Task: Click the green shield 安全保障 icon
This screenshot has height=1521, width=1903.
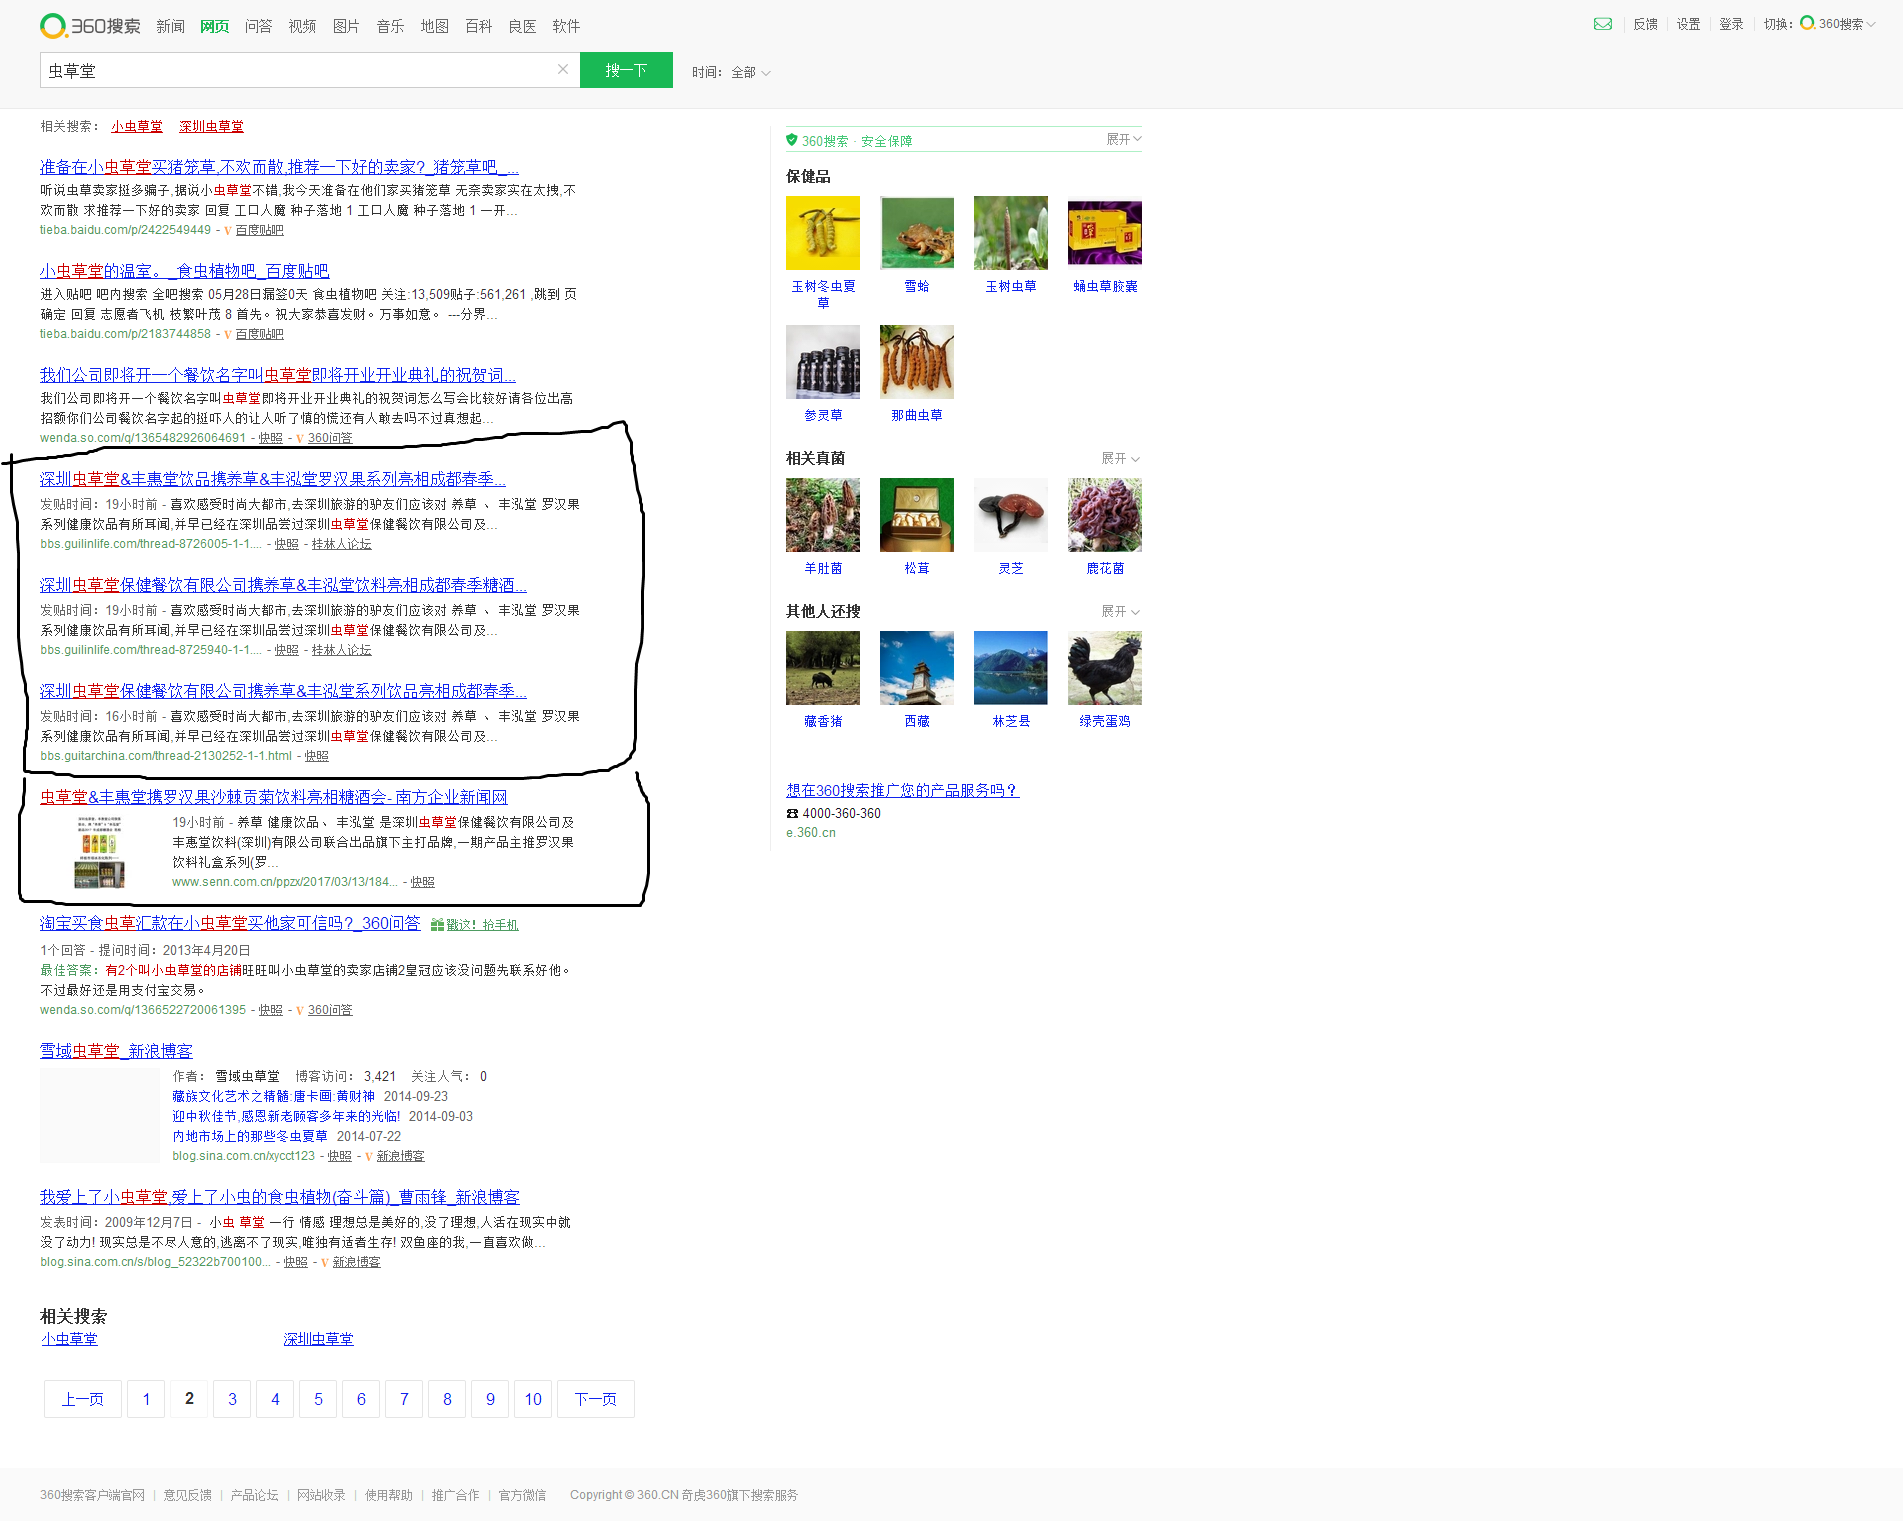Action: pyautogui.click(x=791, y=140)
